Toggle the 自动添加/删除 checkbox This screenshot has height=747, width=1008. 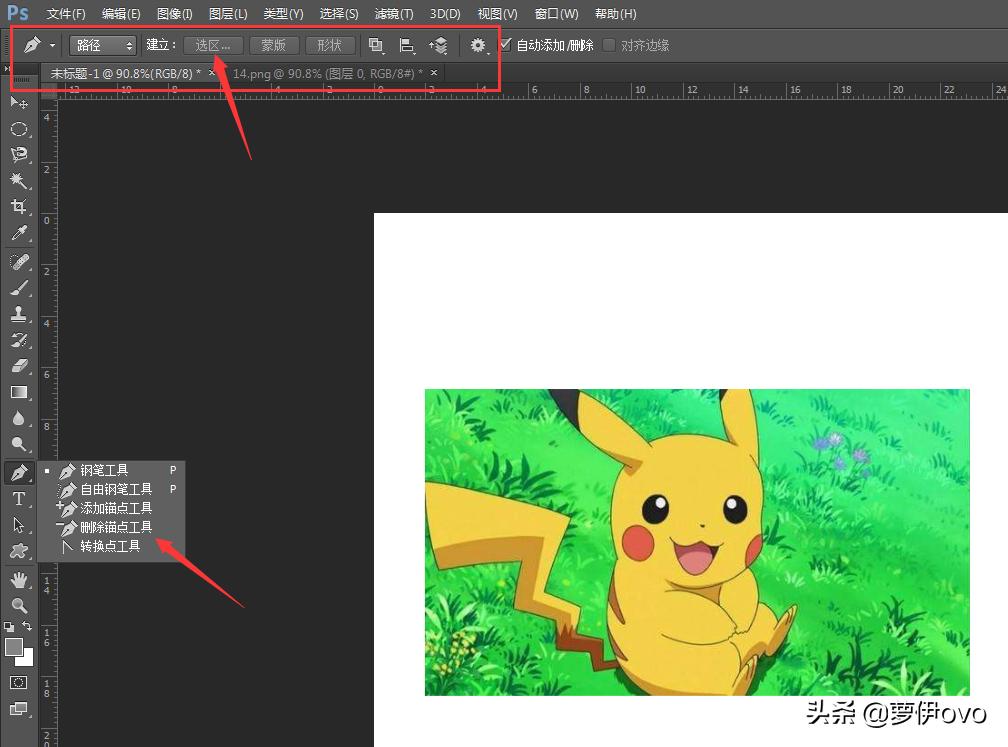tap(505, 45)
